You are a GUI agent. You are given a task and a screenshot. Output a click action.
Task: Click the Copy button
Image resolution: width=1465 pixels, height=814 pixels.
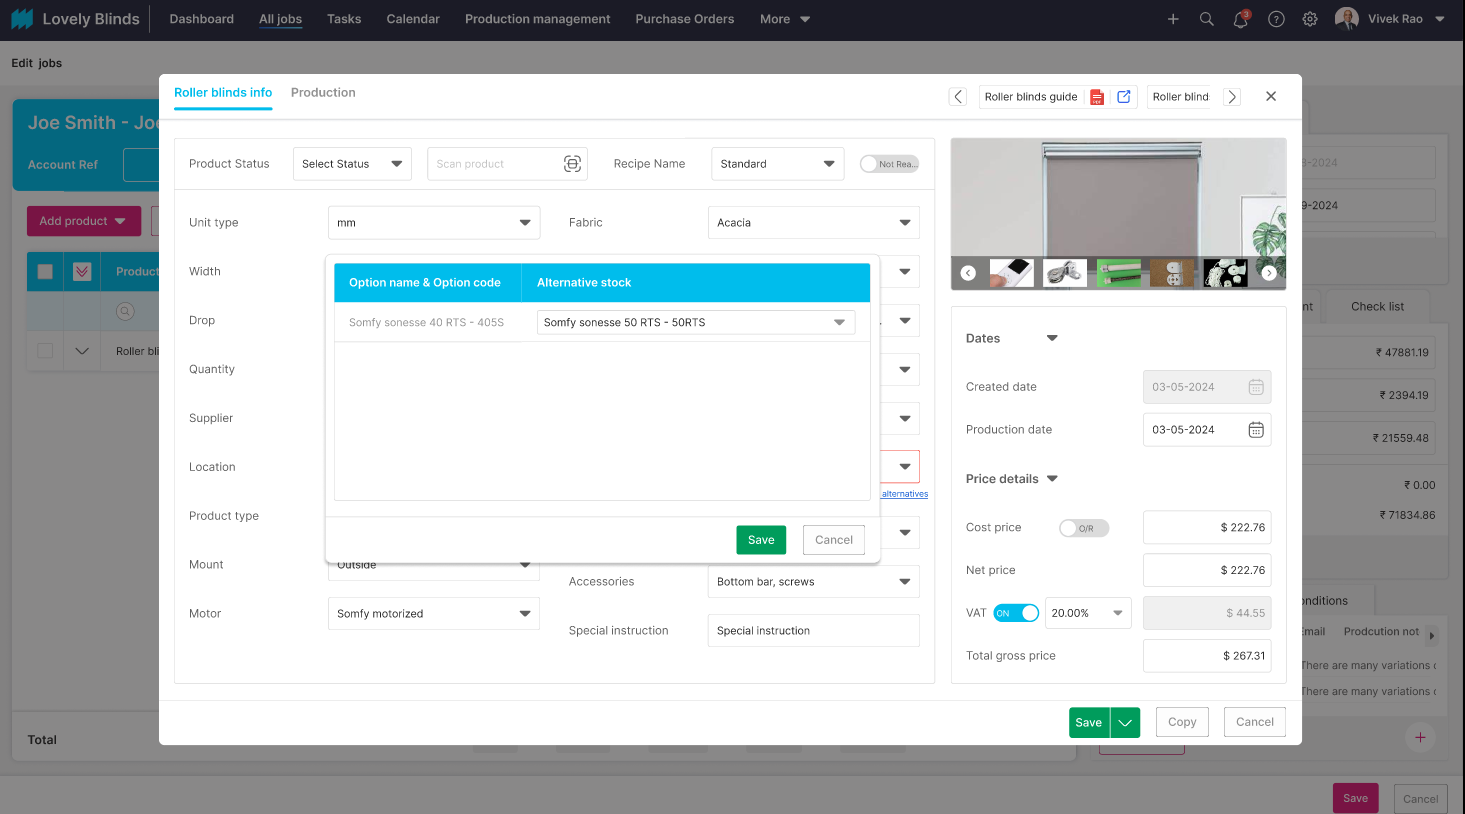coord(1182,722)
